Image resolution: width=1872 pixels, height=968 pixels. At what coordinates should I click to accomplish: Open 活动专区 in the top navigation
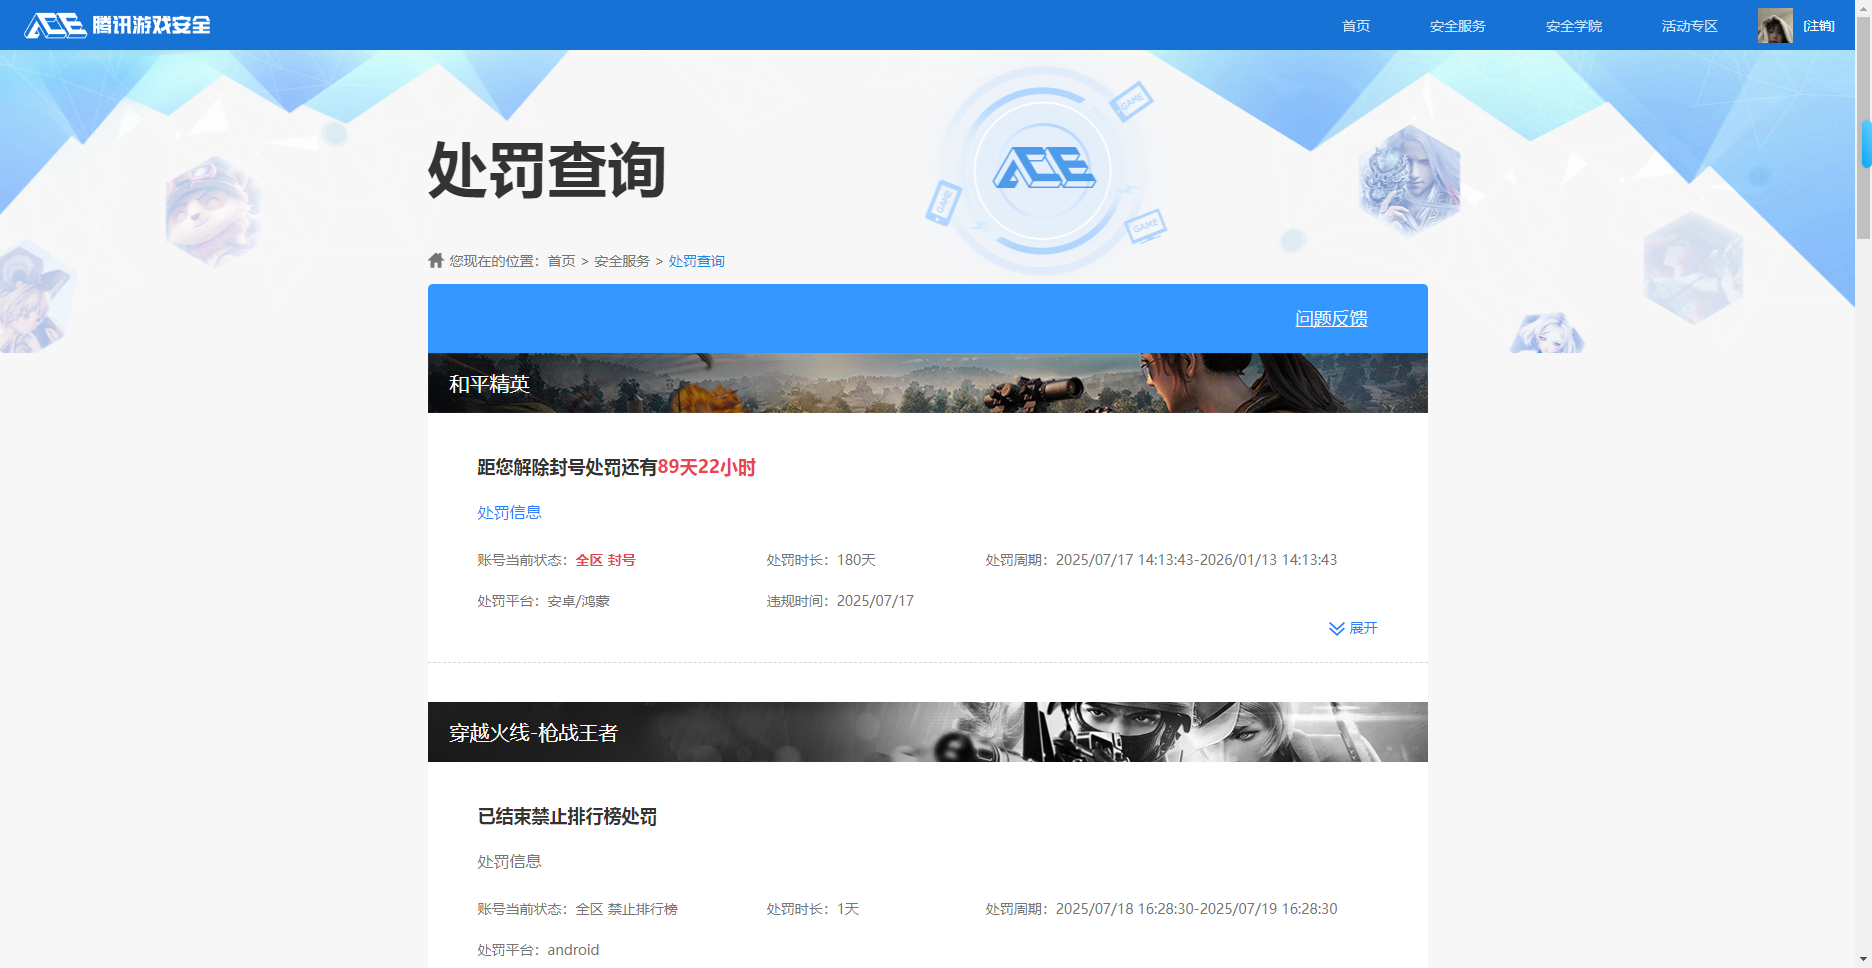tap(1690, 26)
